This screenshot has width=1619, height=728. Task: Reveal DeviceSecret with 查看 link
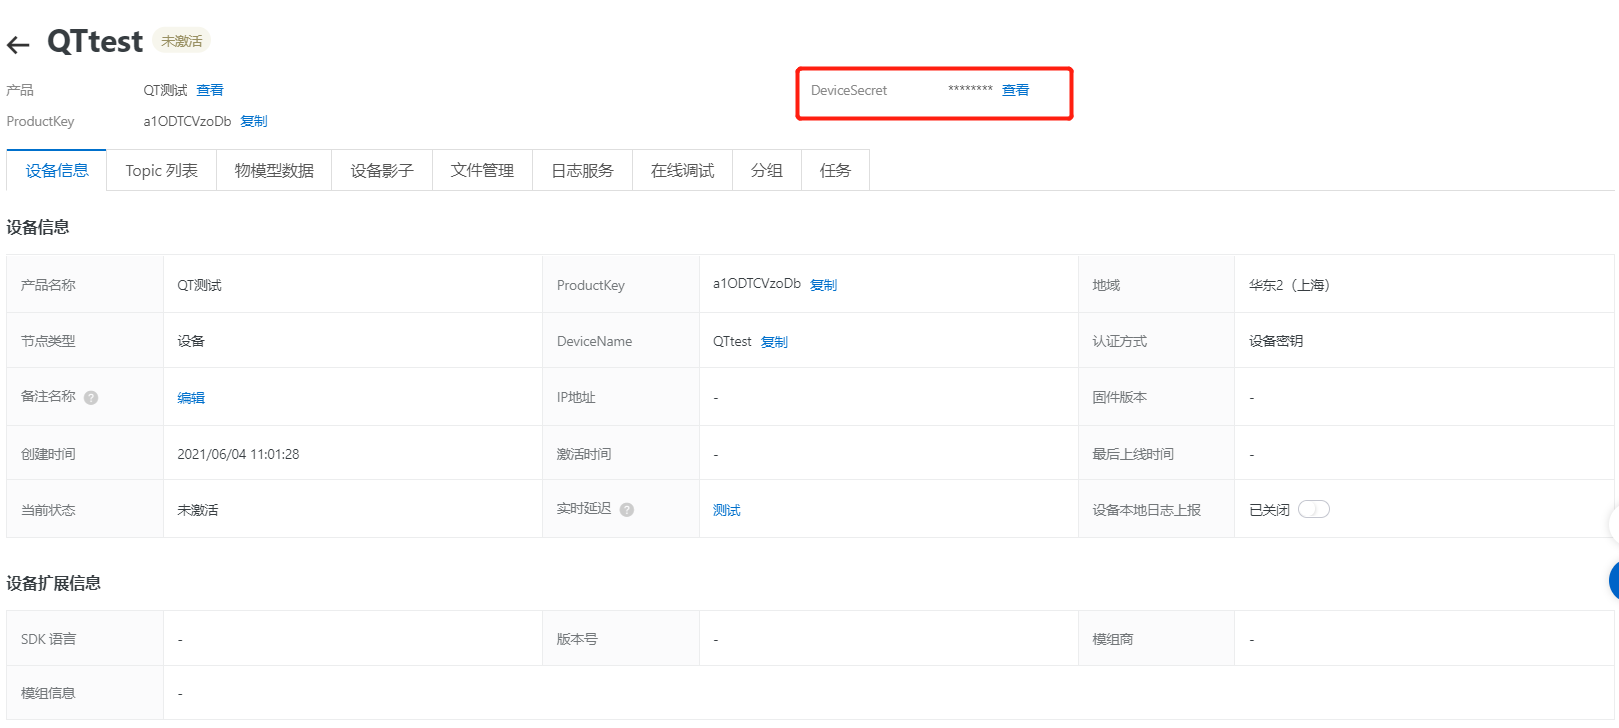[1015, 90]
